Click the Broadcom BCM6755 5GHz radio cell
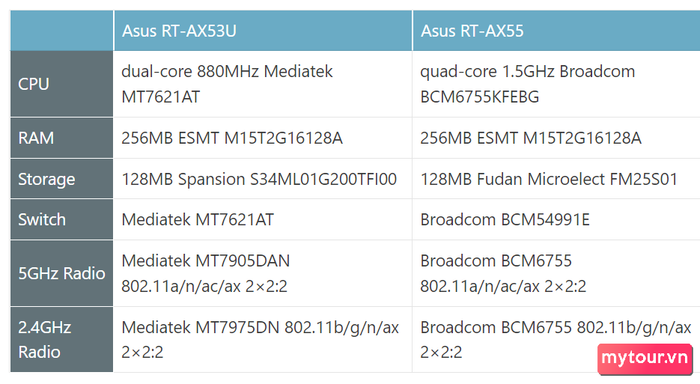The image size is (700, 384). (x=556, y=273)
